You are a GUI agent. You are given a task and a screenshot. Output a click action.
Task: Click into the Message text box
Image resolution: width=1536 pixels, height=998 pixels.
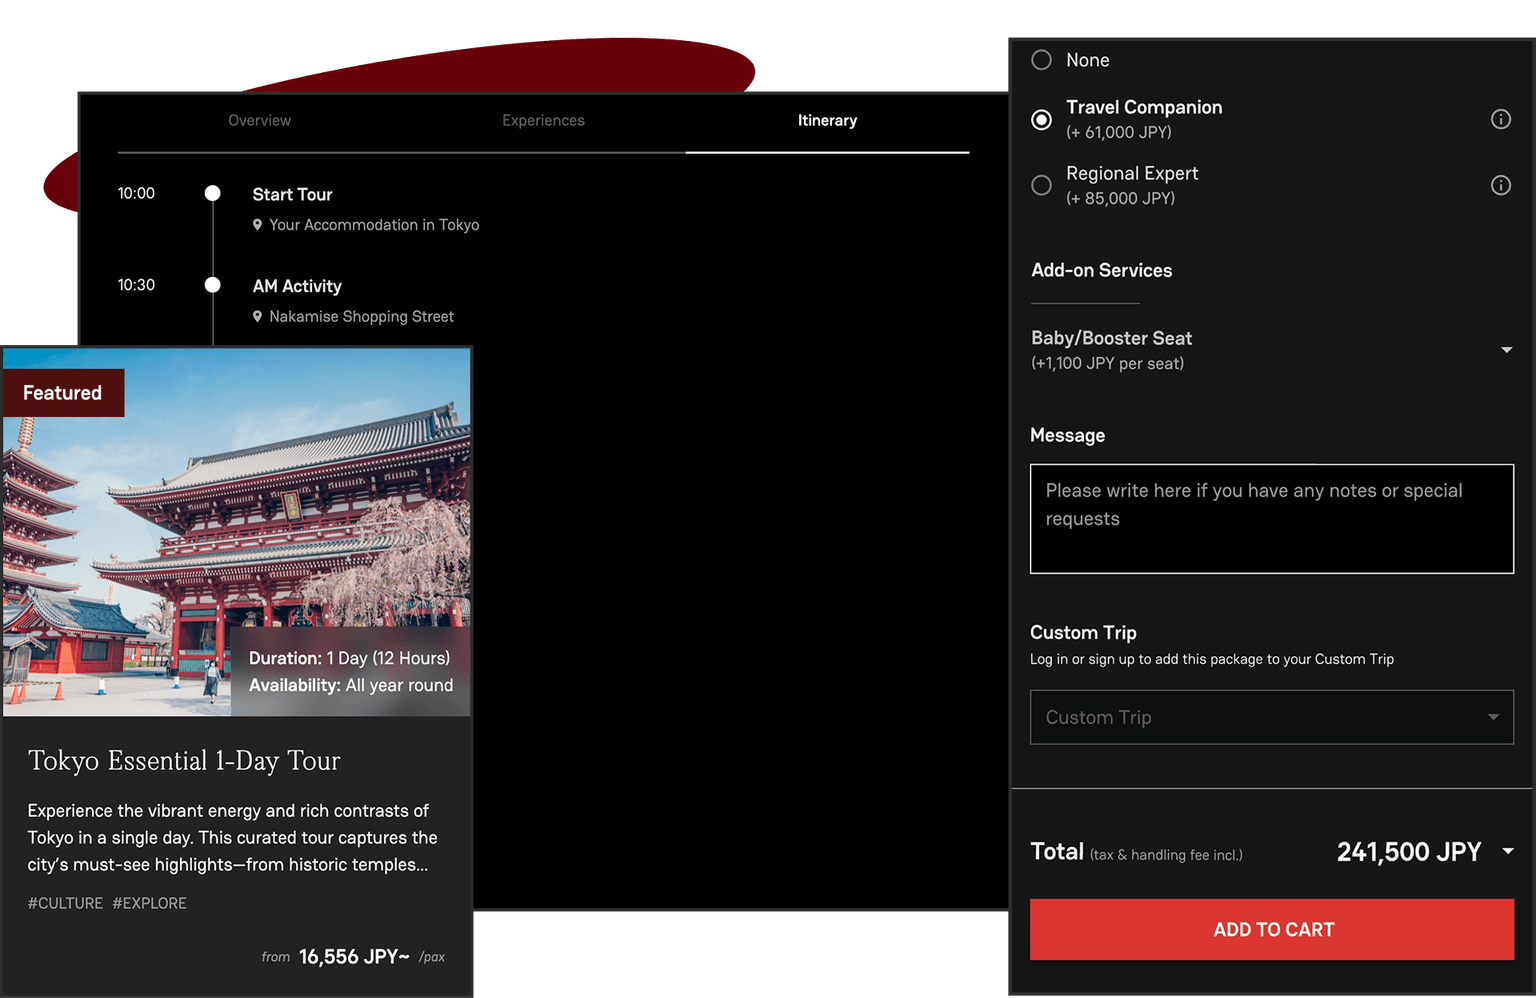pos(1272,519)
